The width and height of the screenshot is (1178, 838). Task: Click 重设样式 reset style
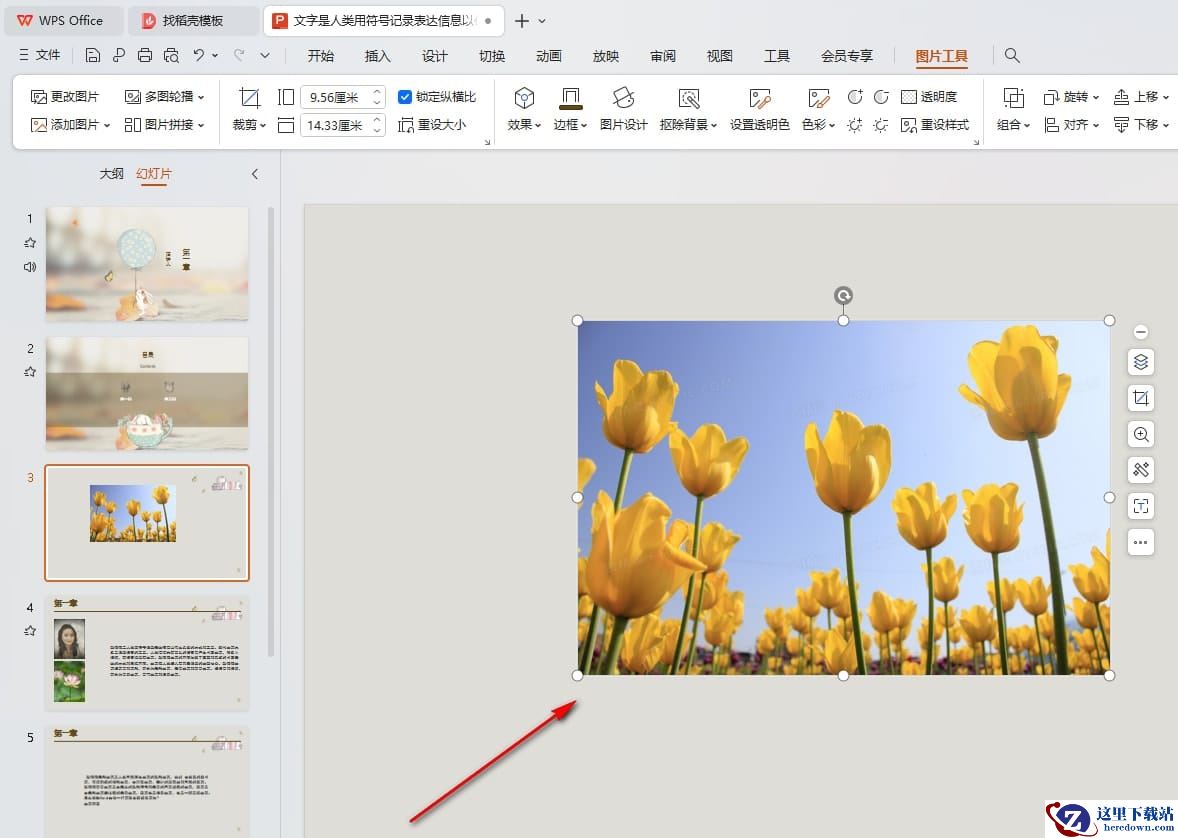935,125
